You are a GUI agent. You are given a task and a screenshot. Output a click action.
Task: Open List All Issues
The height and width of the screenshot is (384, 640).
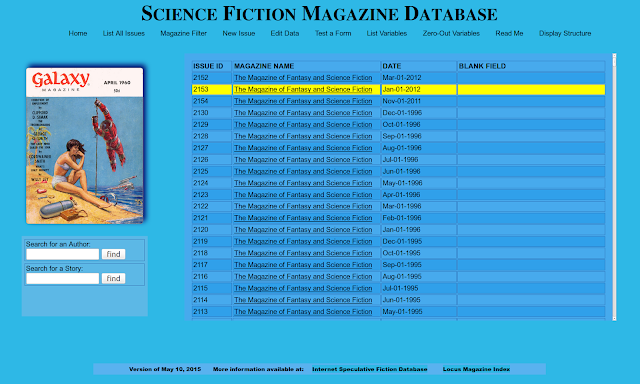click(124, 33)
